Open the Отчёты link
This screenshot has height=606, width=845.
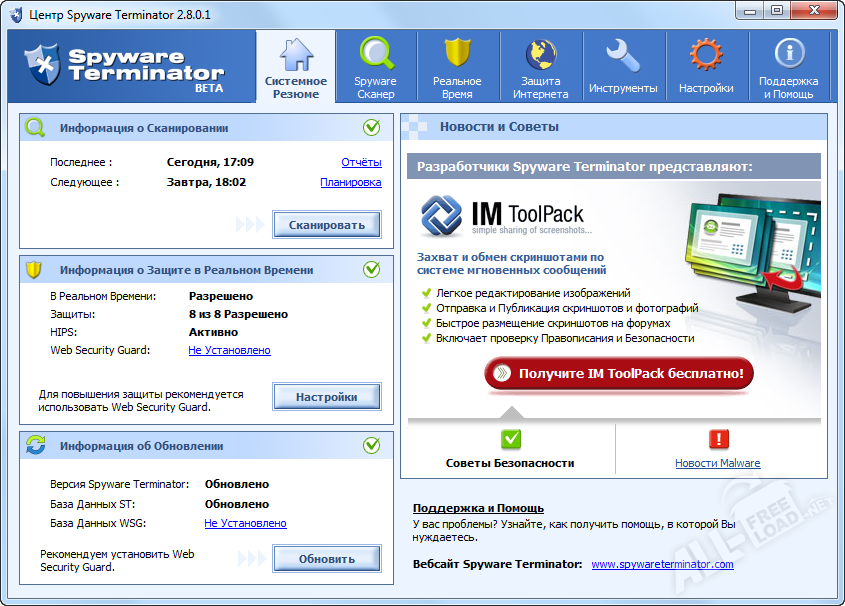pos(361,162)
